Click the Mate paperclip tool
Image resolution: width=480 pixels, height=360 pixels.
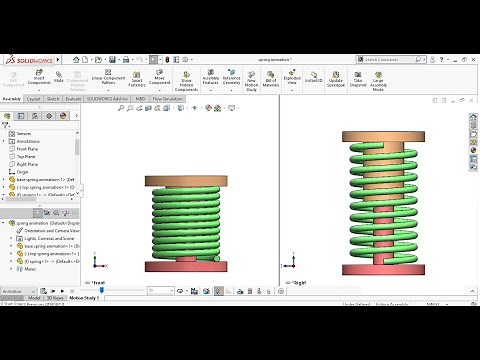pyautogui.click(x=59, y=76)
